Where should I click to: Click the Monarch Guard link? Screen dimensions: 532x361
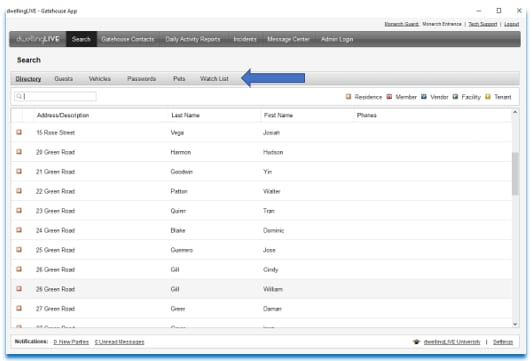pos(402,24)
